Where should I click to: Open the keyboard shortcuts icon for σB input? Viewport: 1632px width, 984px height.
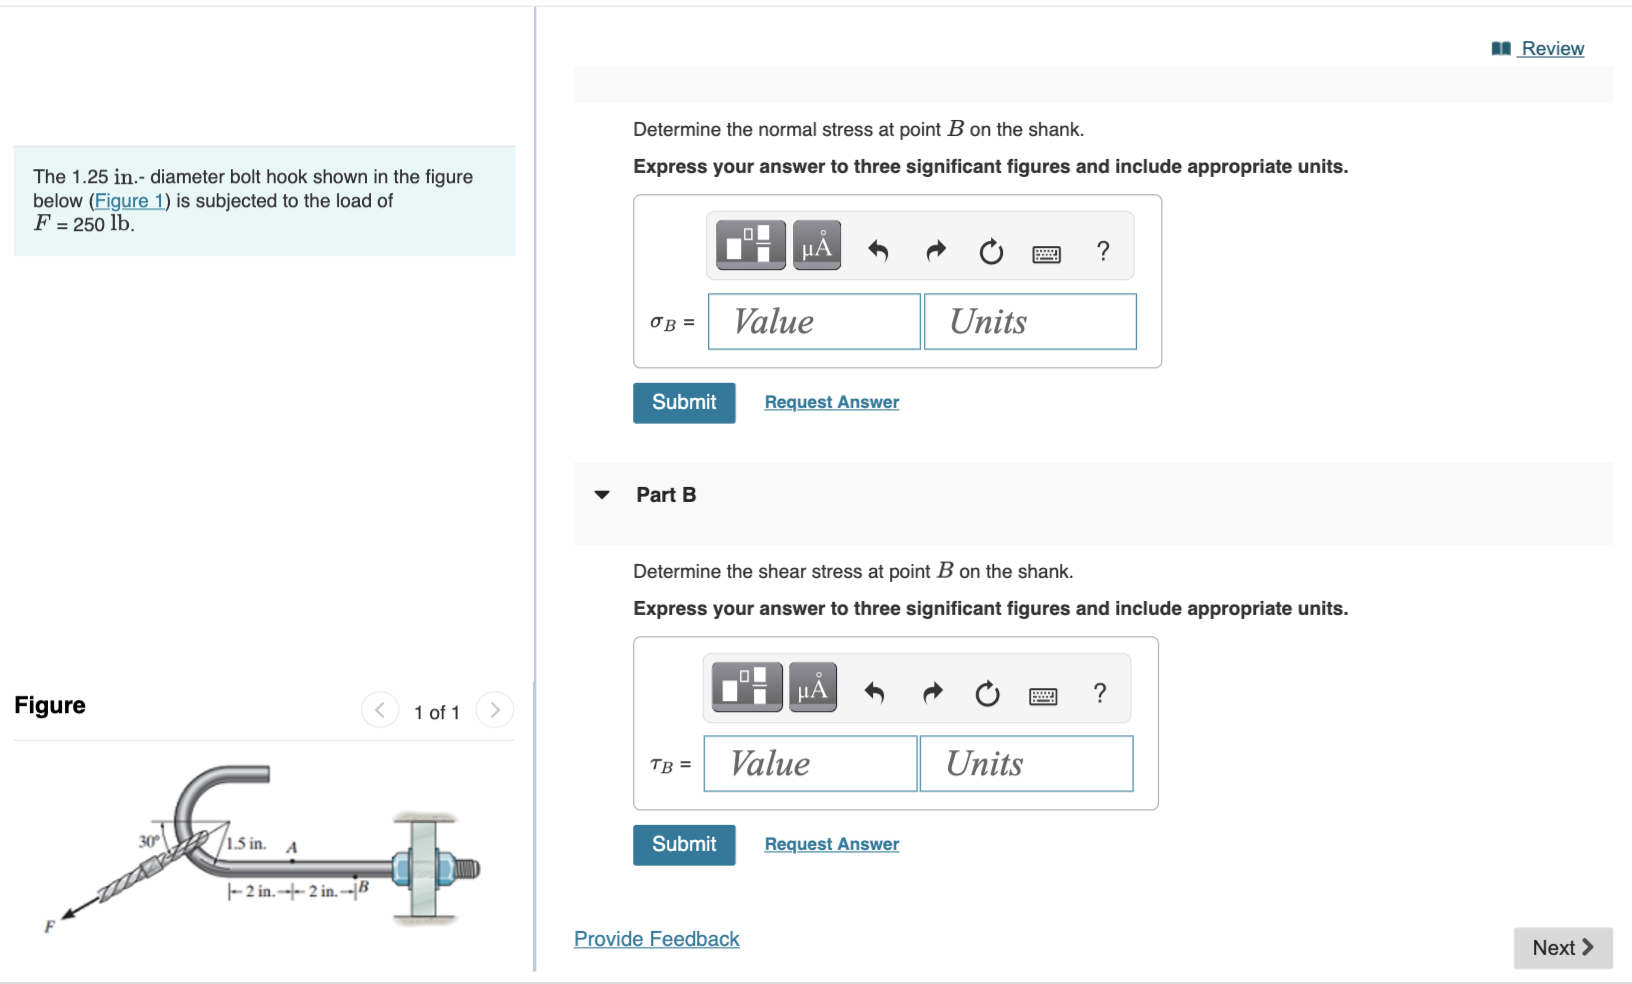click(x=1045, y=253)
